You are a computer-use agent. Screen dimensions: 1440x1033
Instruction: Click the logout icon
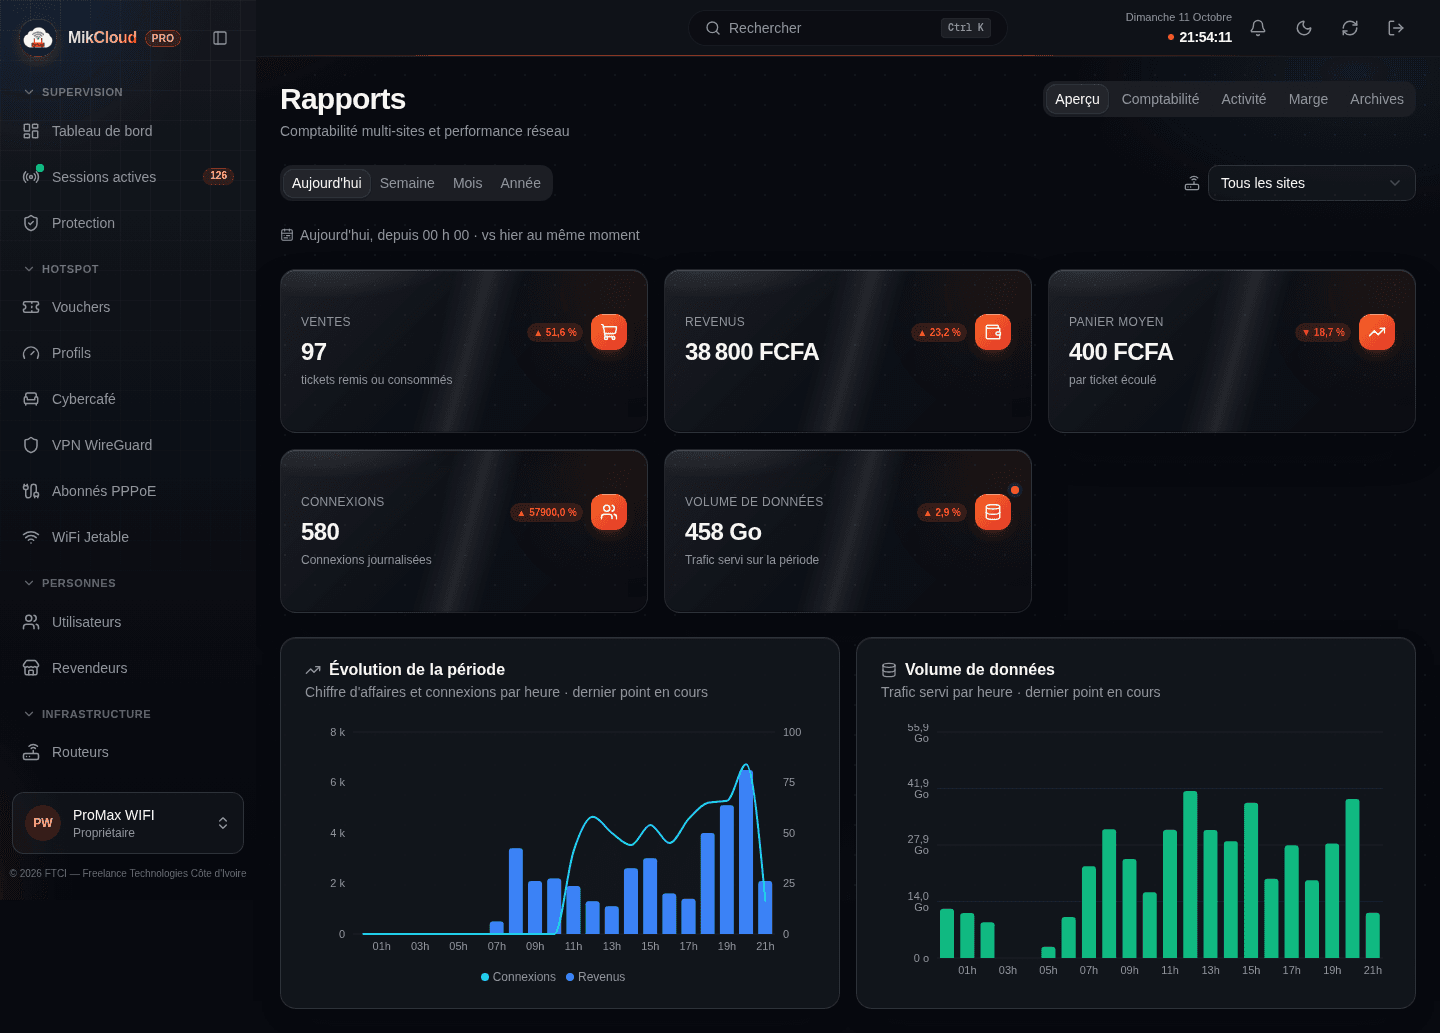[1396, 28]
